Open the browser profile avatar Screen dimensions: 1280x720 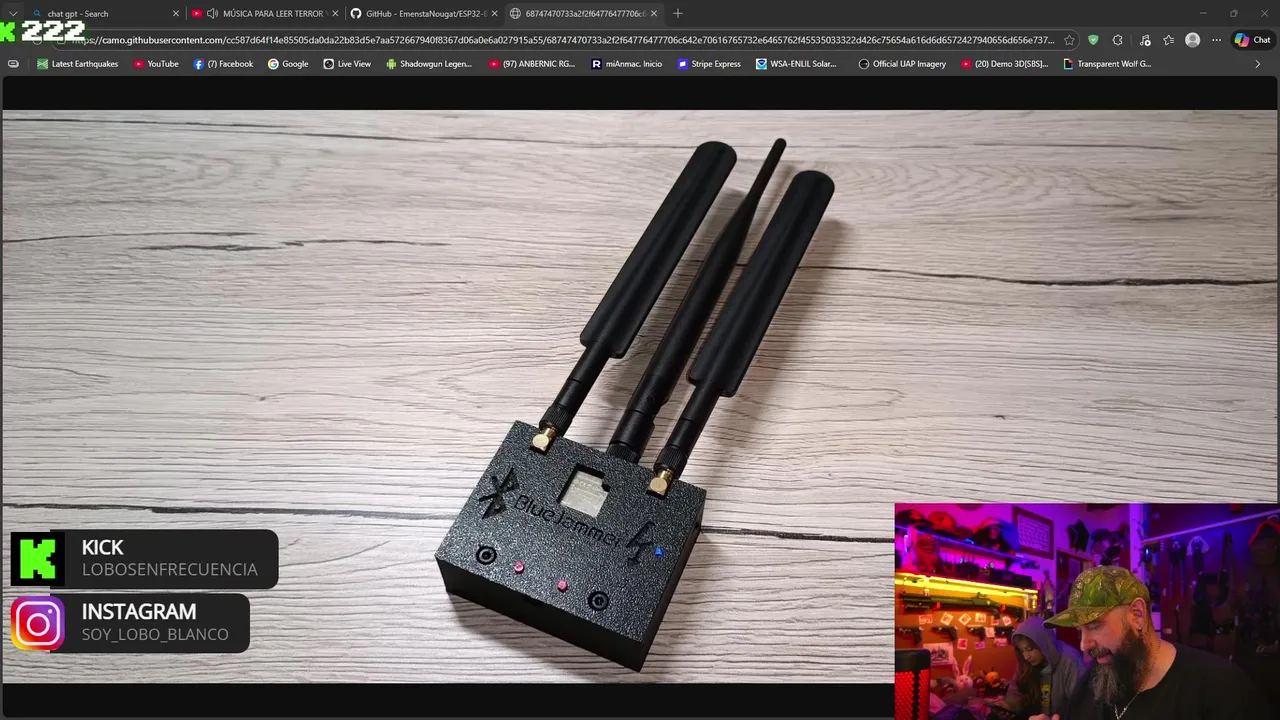1192,40
